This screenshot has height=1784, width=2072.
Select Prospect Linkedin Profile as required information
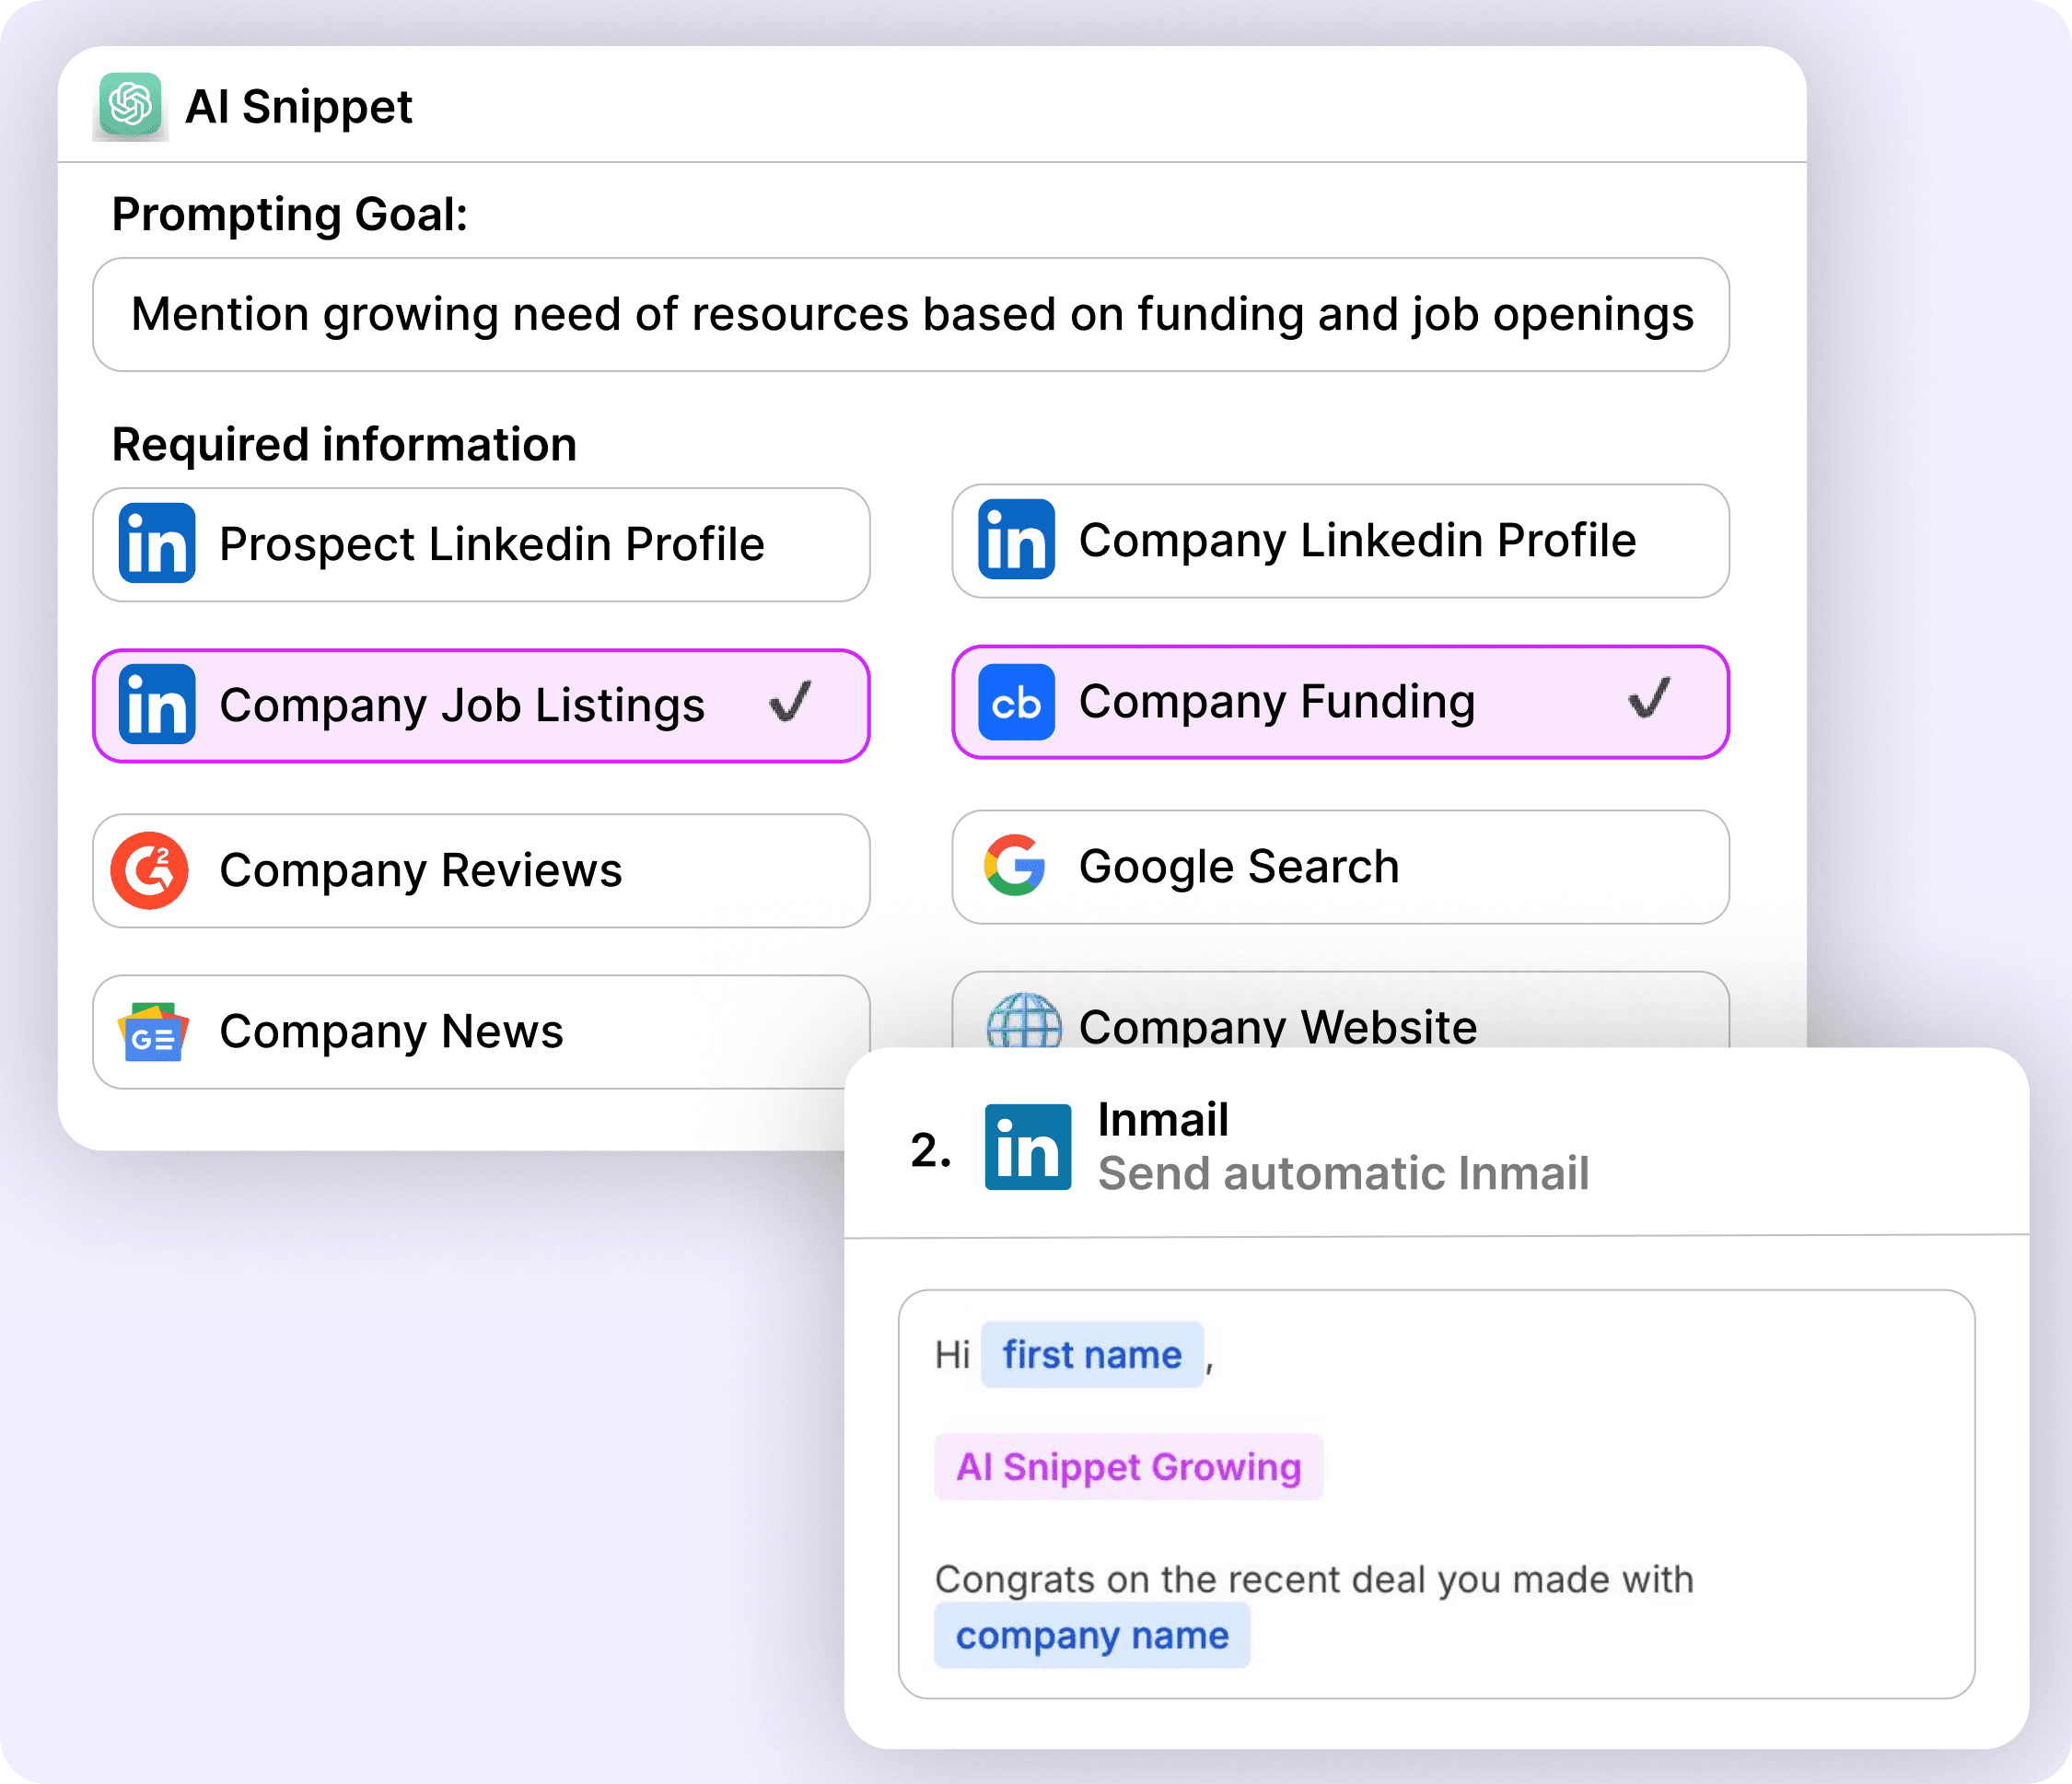click(x=481, y=545)
